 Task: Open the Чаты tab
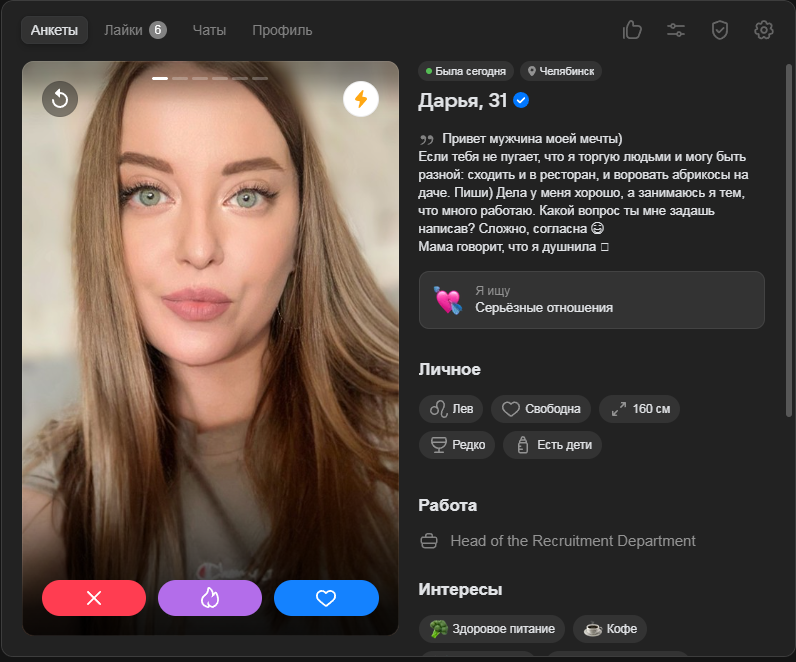point(209,30)
